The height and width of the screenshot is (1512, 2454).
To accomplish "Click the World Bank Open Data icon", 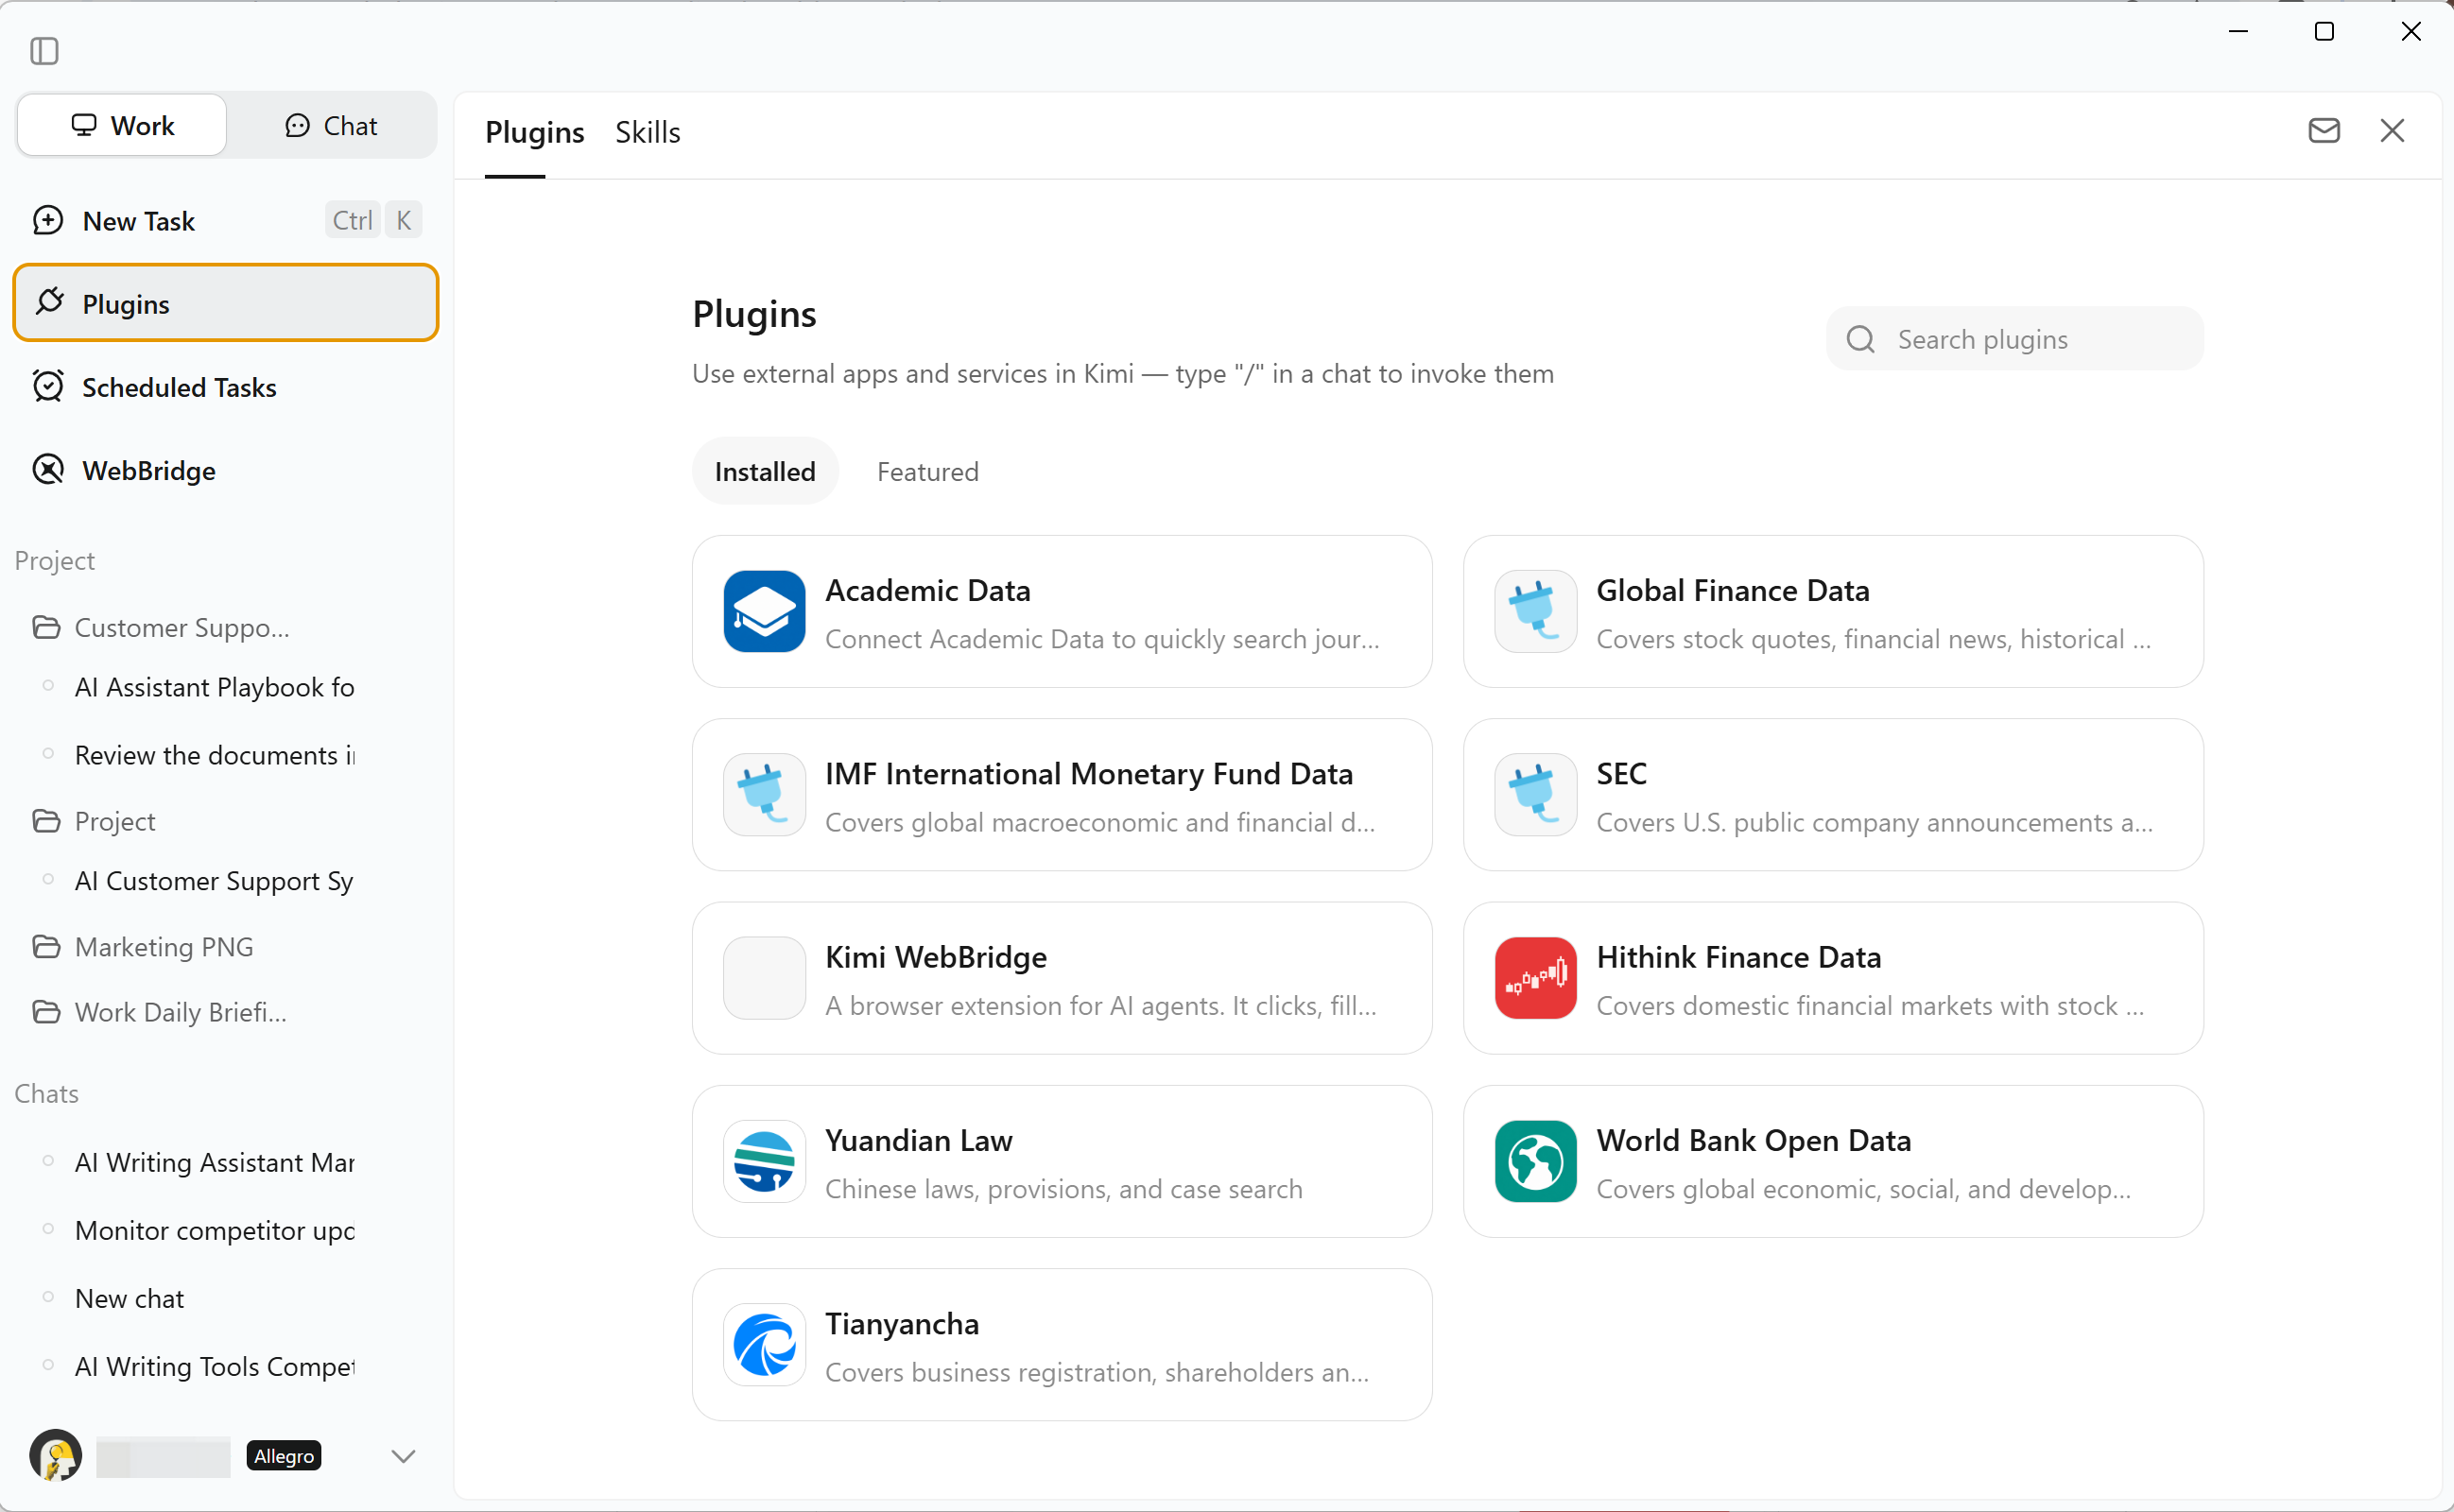I will pyautogui.click(x=1535, y=1161).
